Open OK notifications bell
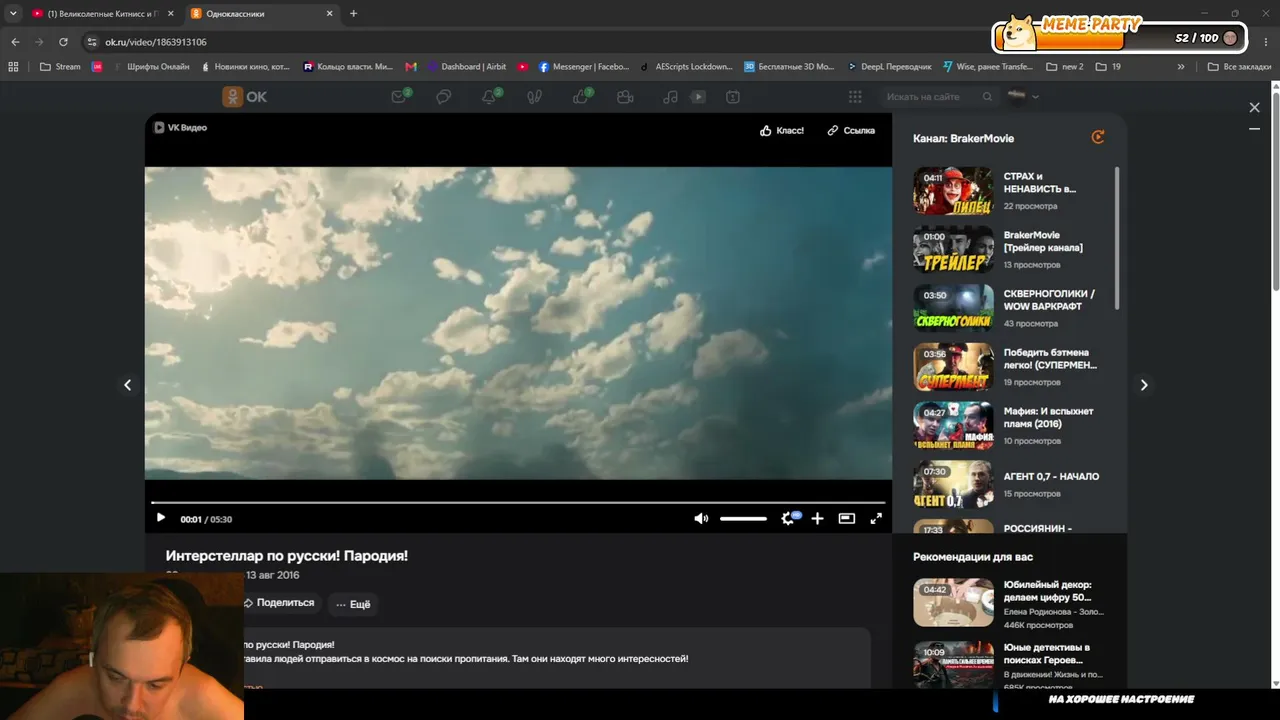1280x720 pixels. coord(490,96)
